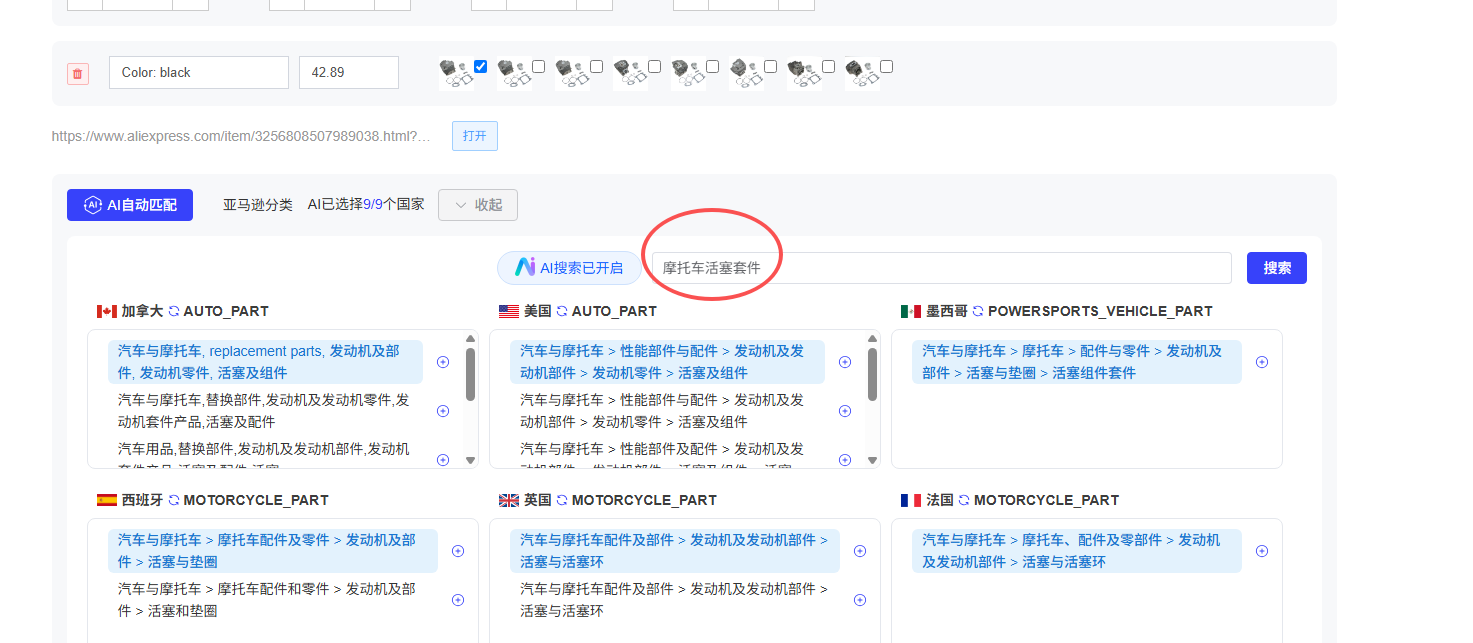Refresh the 加拿大 AUTO_PART category
Screen dimensions: 1473x643
174,311
